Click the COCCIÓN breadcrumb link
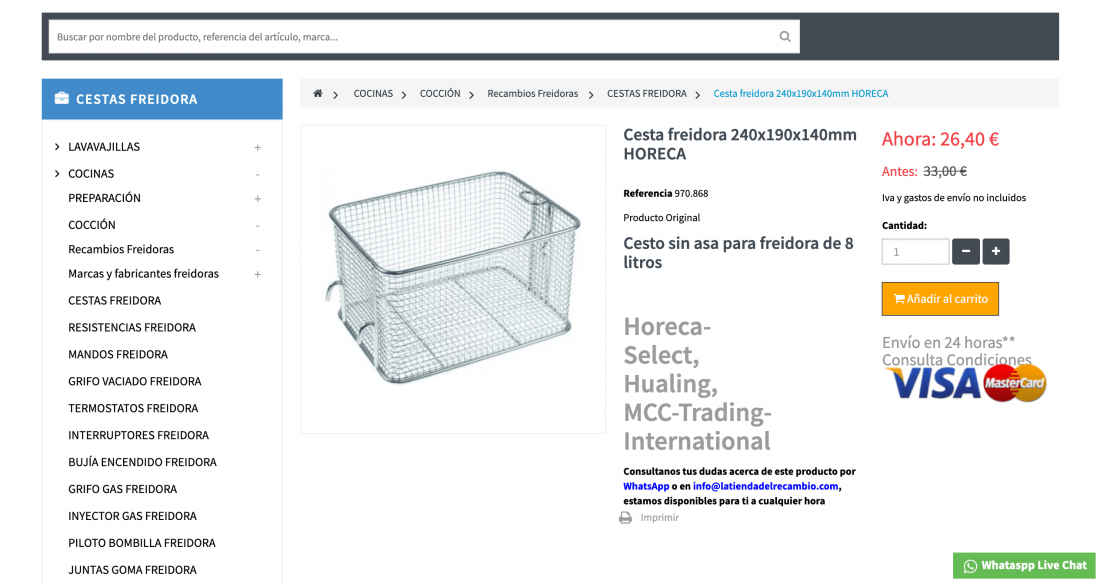 pyautogui.click(x=440, y=93)
